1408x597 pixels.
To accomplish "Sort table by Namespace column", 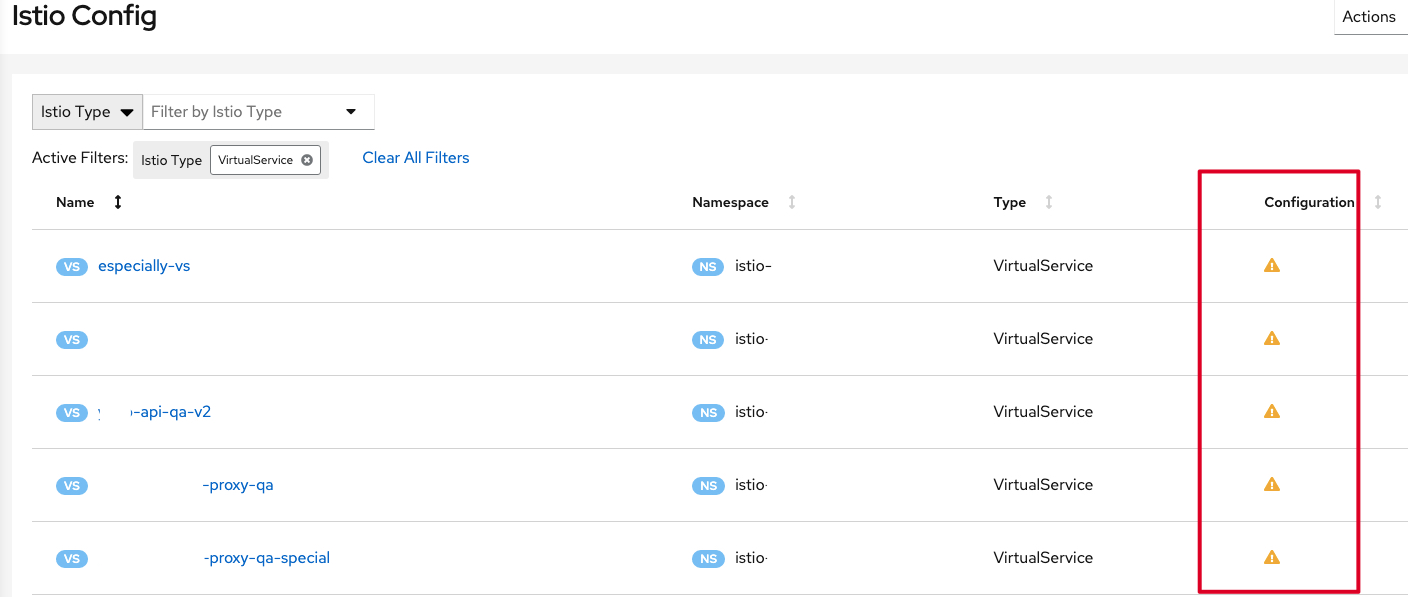I will pos(791,202).
